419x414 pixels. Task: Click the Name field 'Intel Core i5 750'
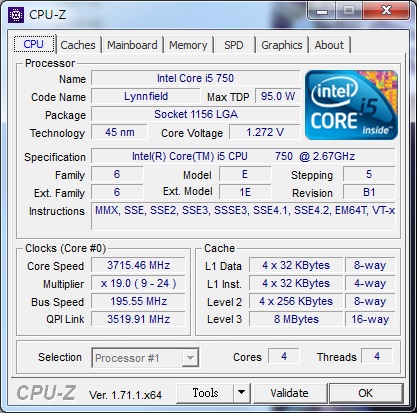pos(196,78)
